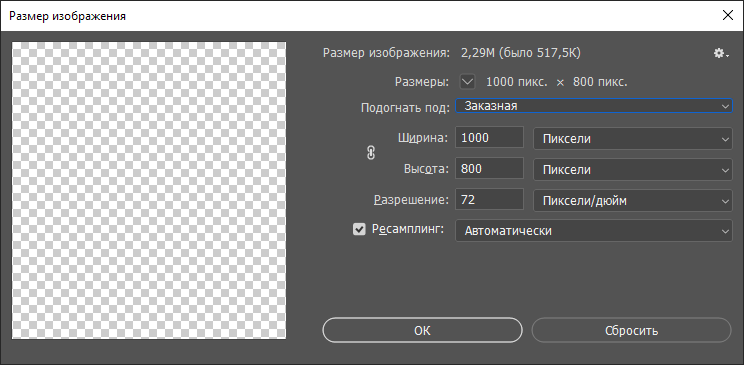Click the transparent checkerboard preview area
Viewport: 744px width, 365px height.
pyautogui.click(x=149, y=190)
